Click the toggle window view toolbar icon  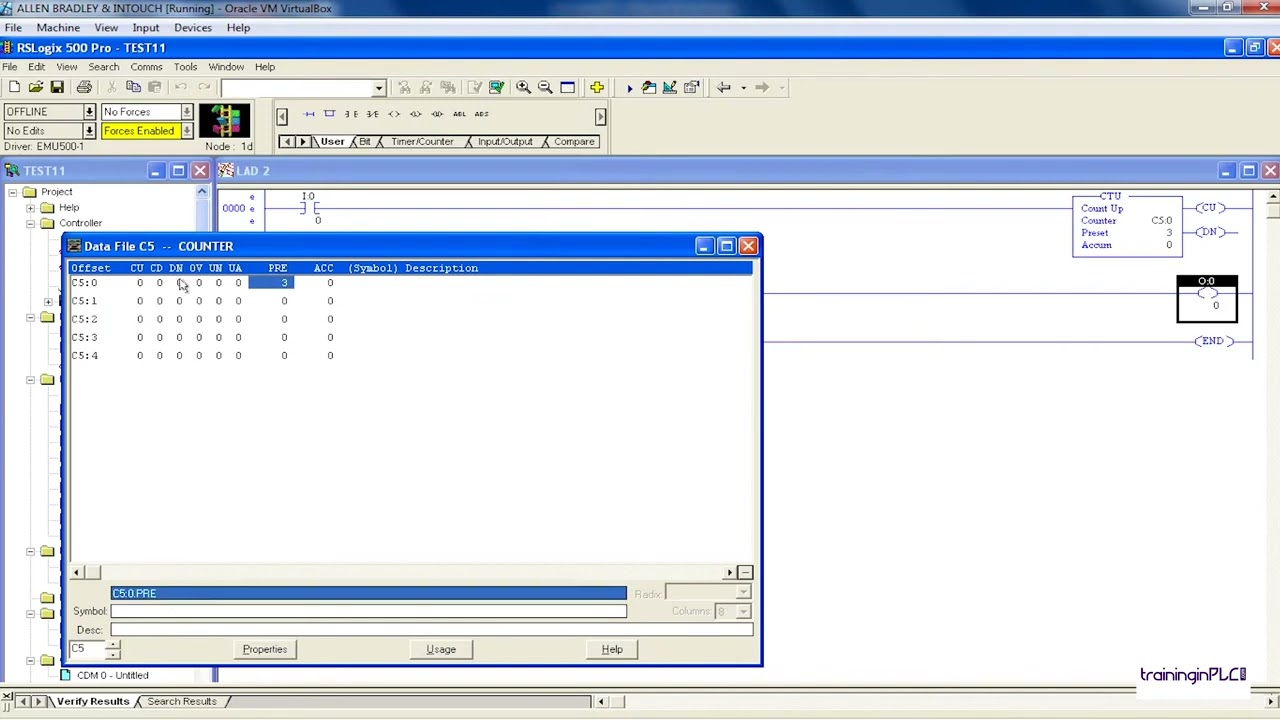[x=567, y=88]
